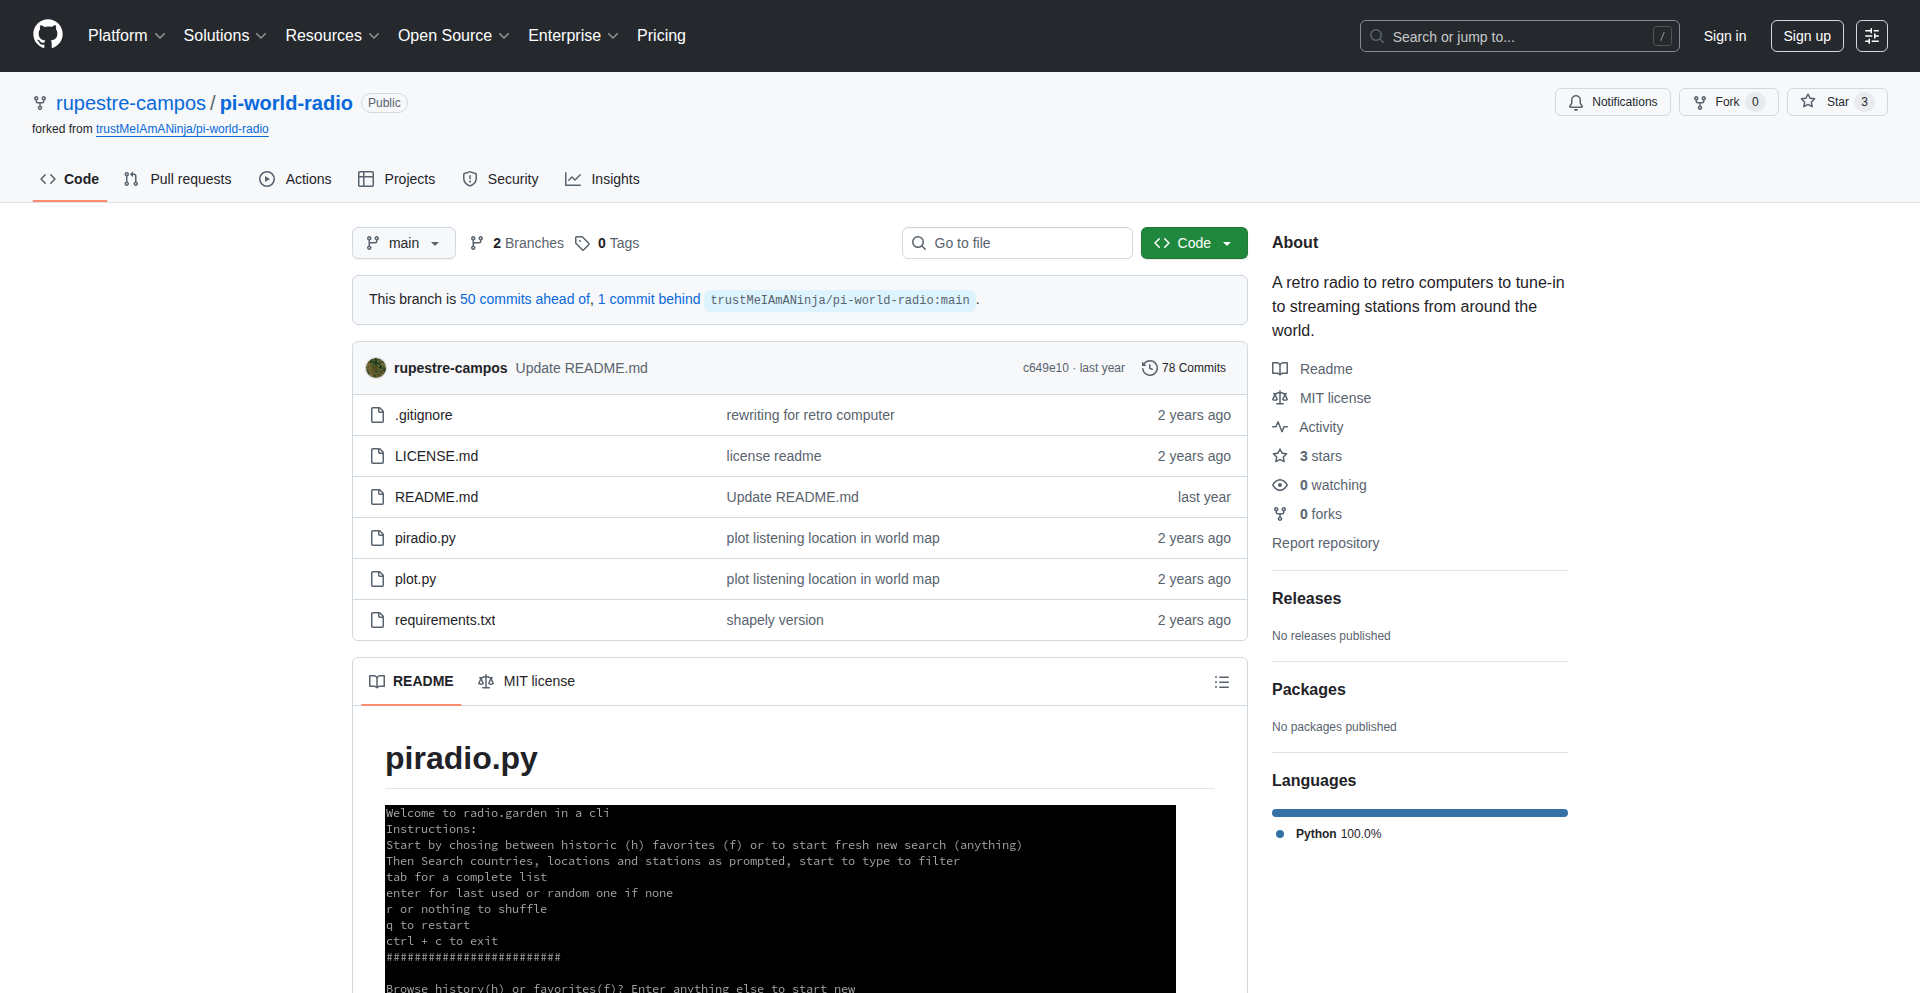Click the GitHub logo icon
The image size is (1920, 993).
click(x=48, y=35)
